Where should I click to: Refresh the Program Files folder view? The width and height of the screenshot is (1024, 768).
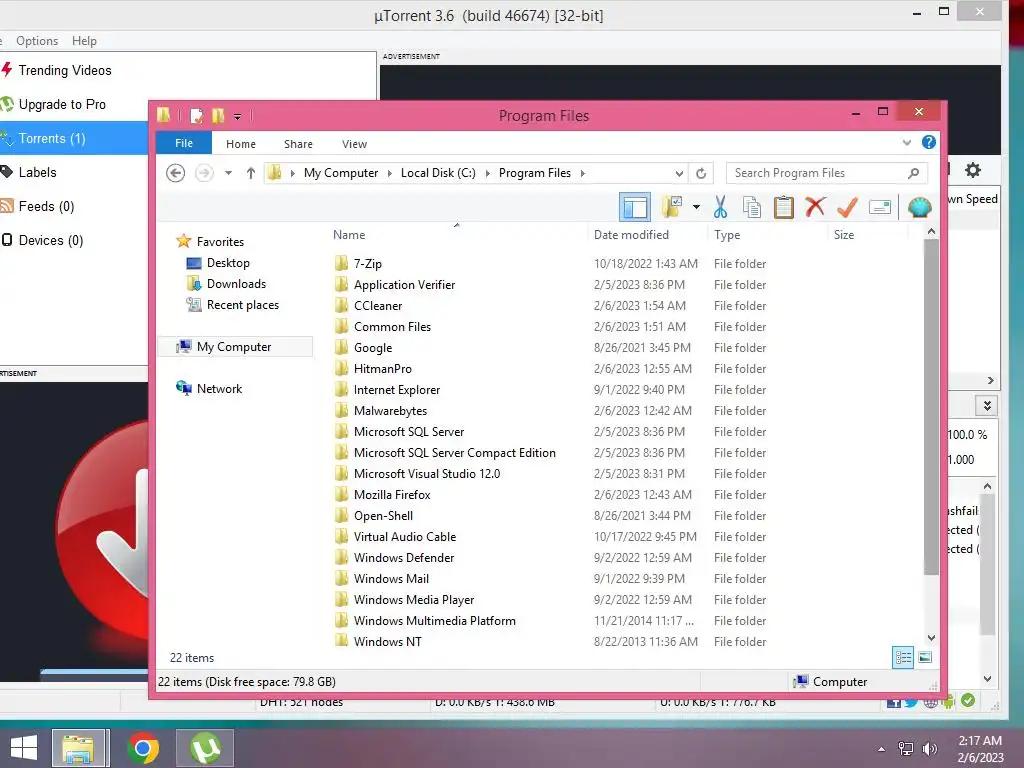[701, 173]
